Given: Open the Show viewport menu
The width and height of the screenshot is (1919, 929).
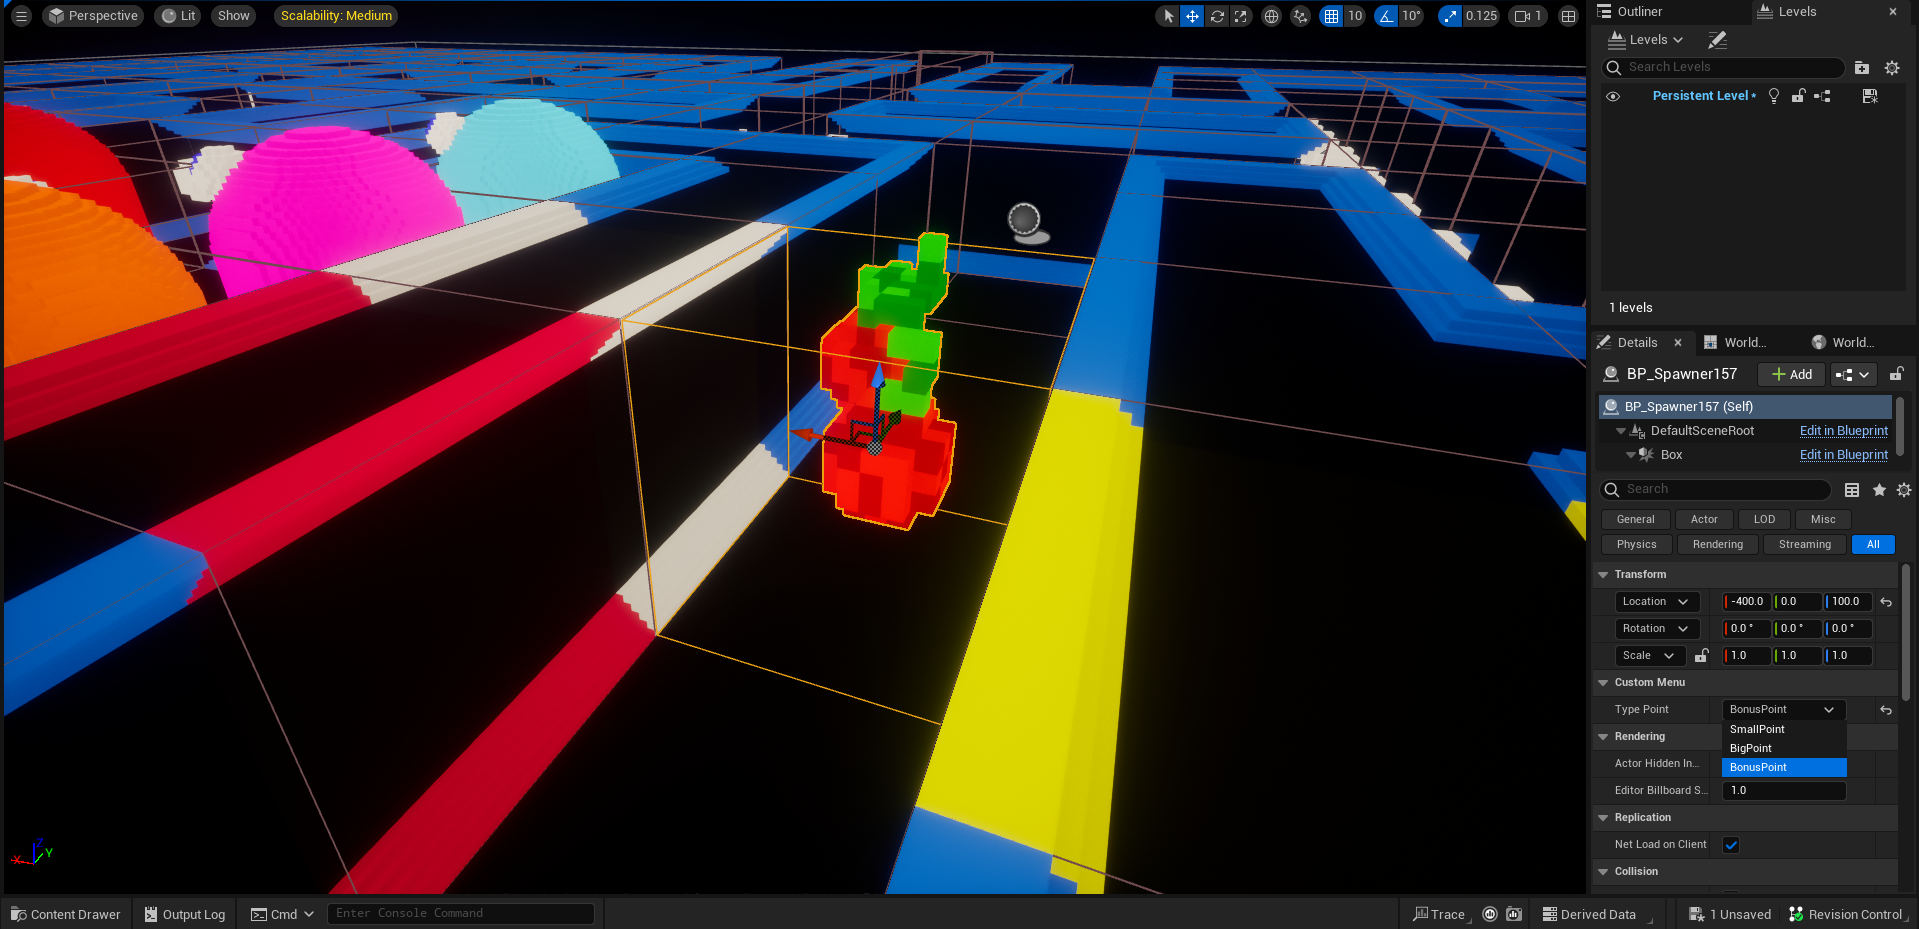Looking at the screenshot, I should (233, 16).
